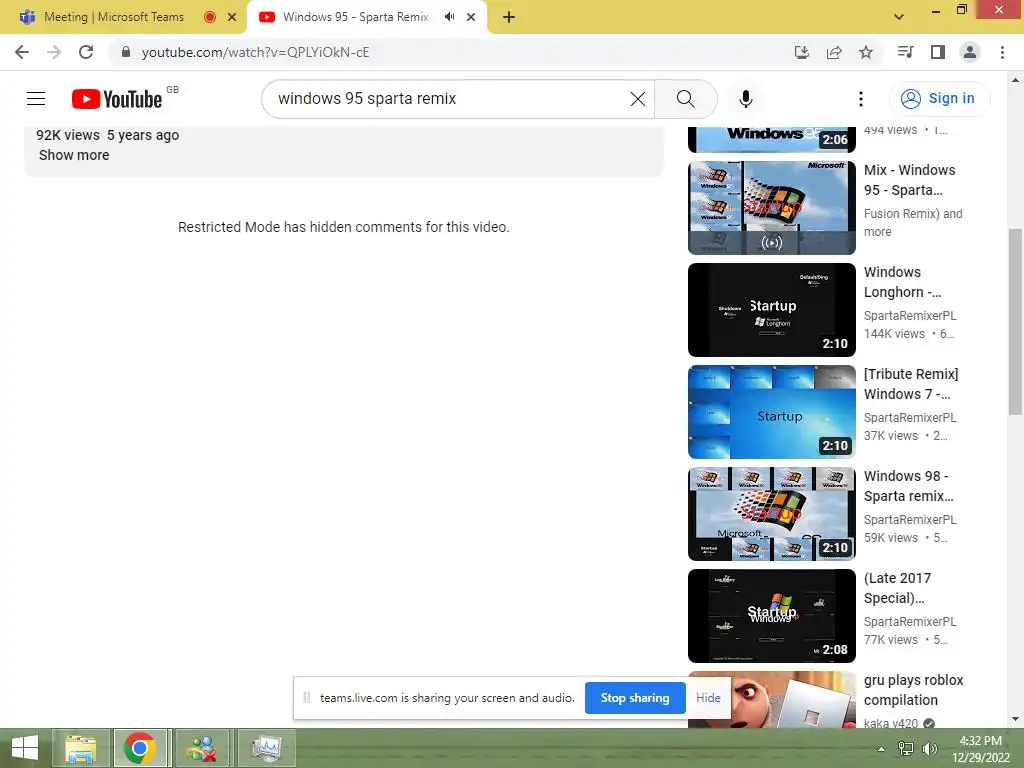Click Windows Longhorn video title

tap(903, 282)
